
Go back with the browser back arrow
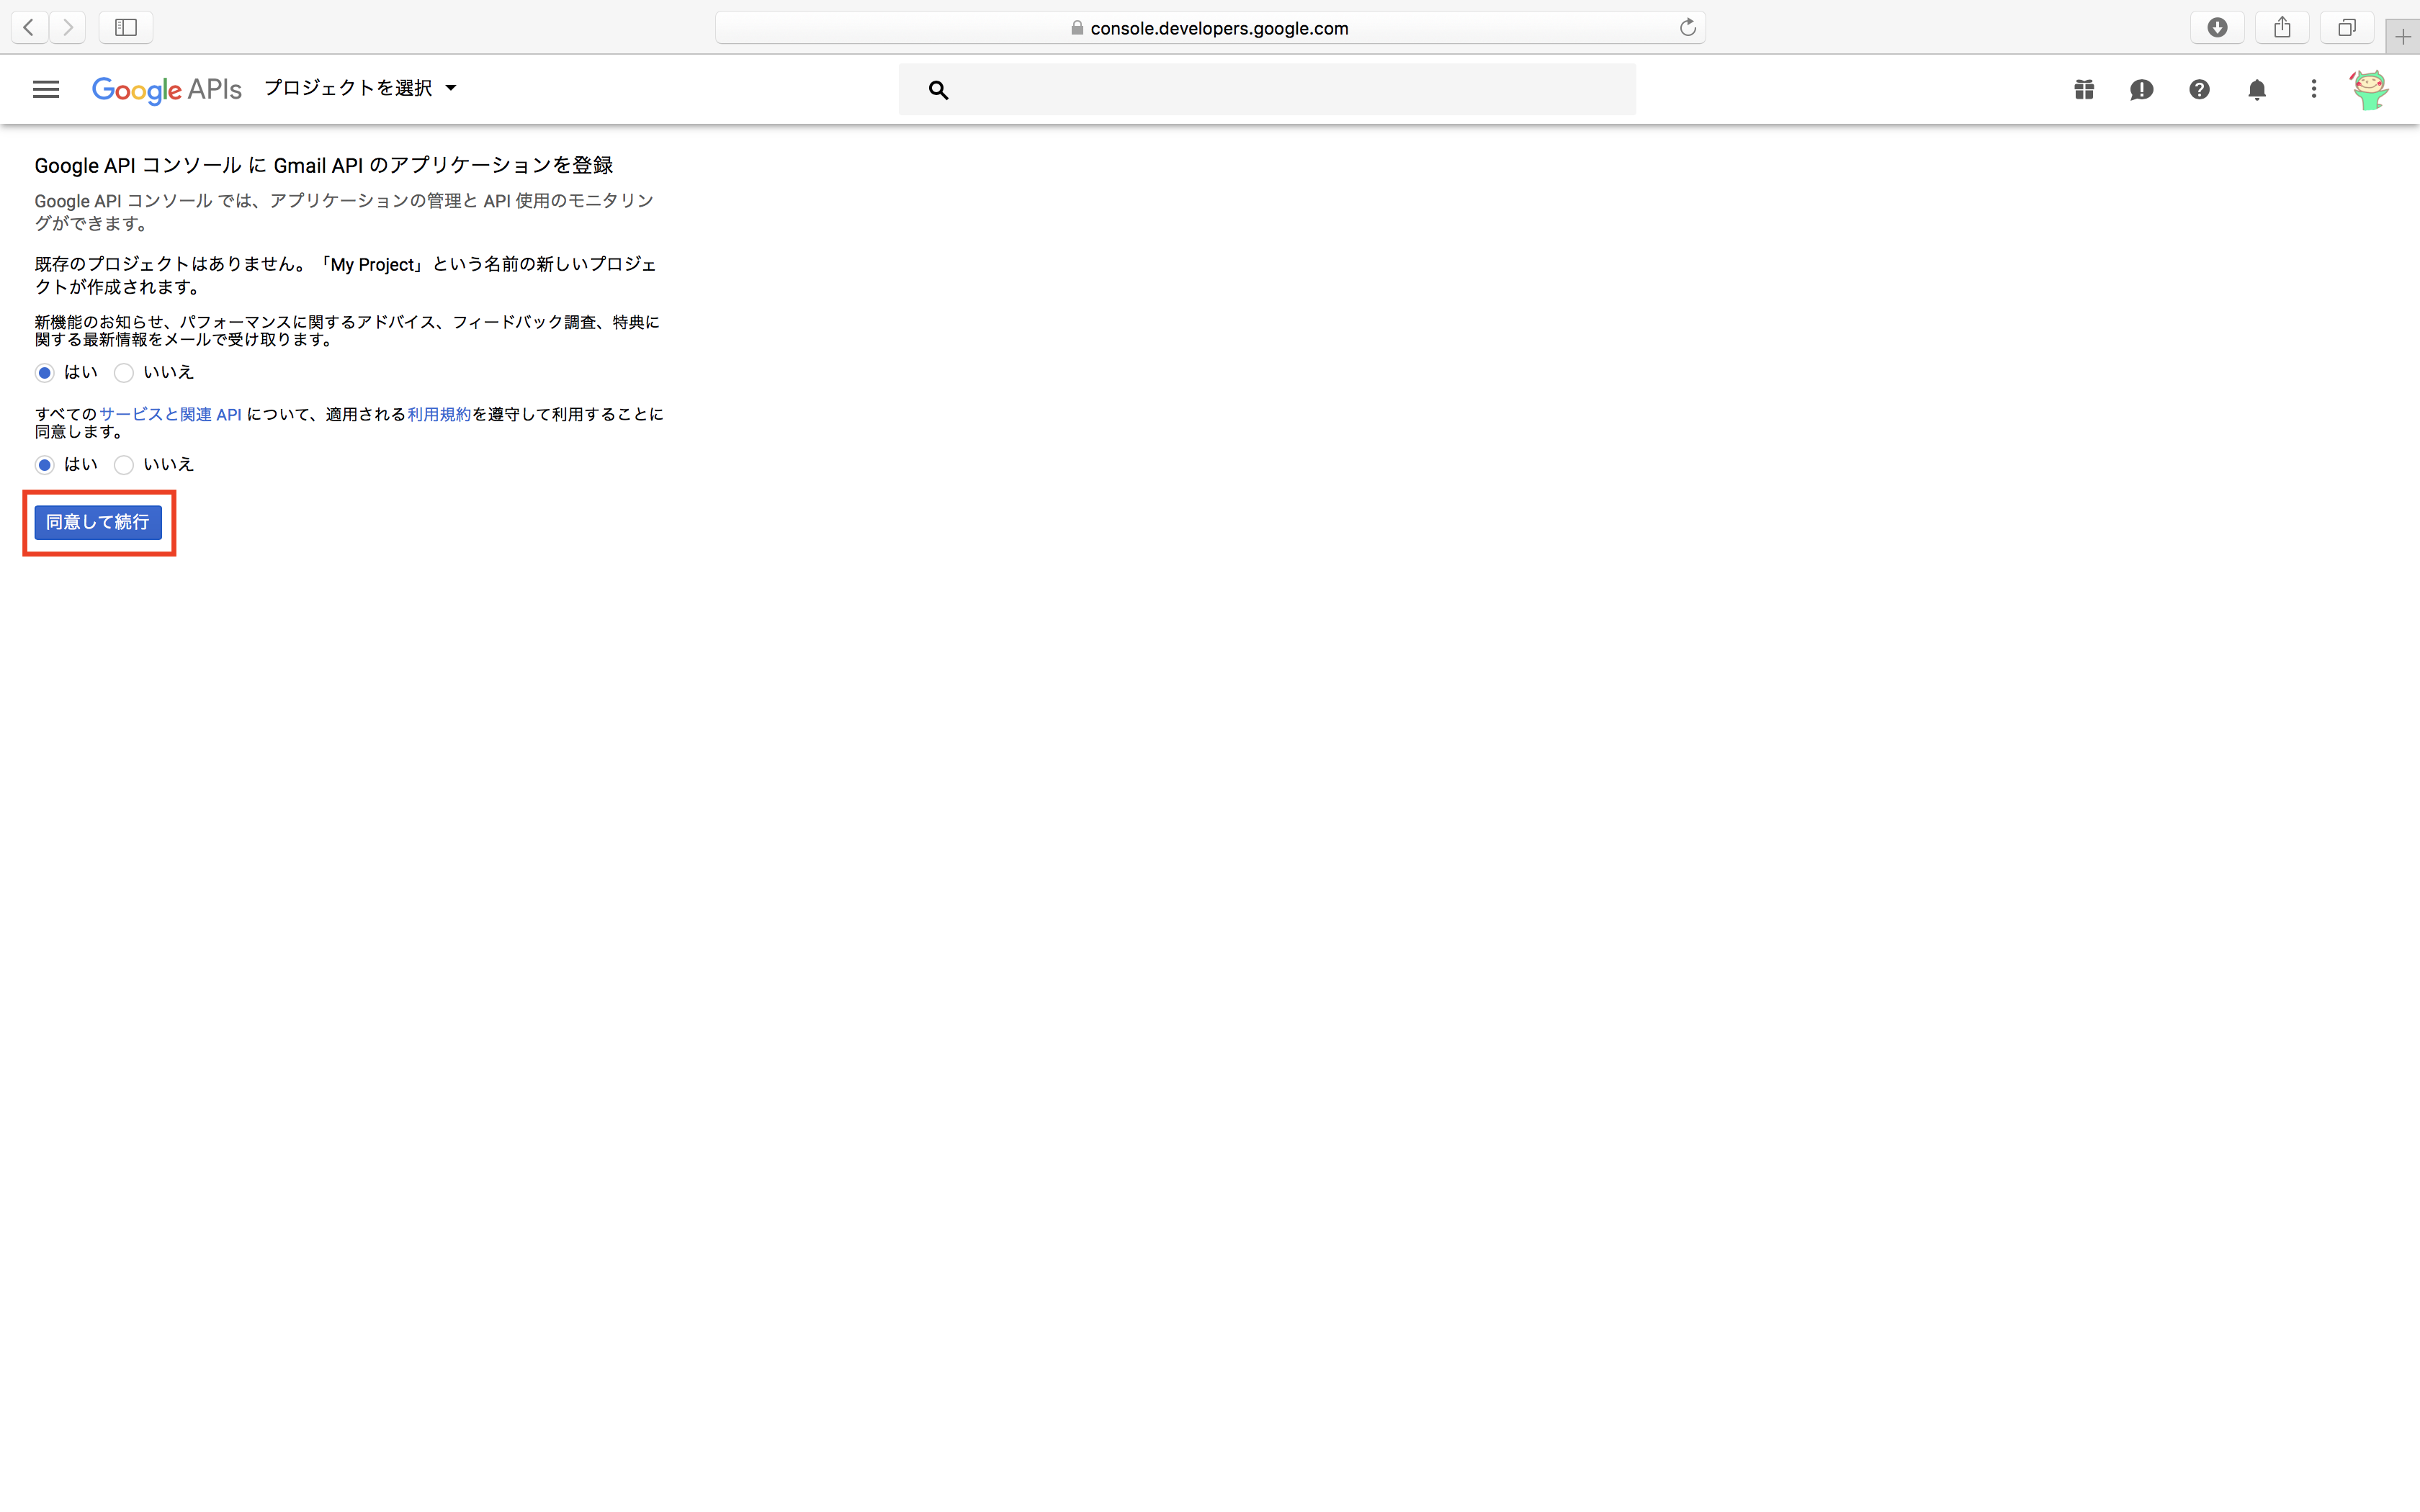tap(29, 27)
